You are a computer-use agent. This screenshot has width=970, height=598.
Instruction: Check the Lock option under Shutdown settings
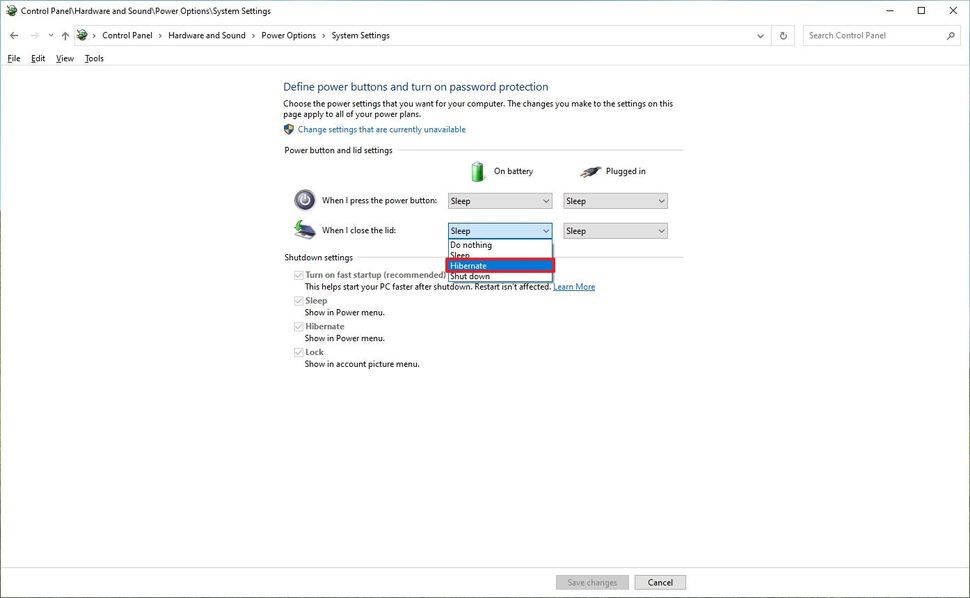(x=298, y=351)
